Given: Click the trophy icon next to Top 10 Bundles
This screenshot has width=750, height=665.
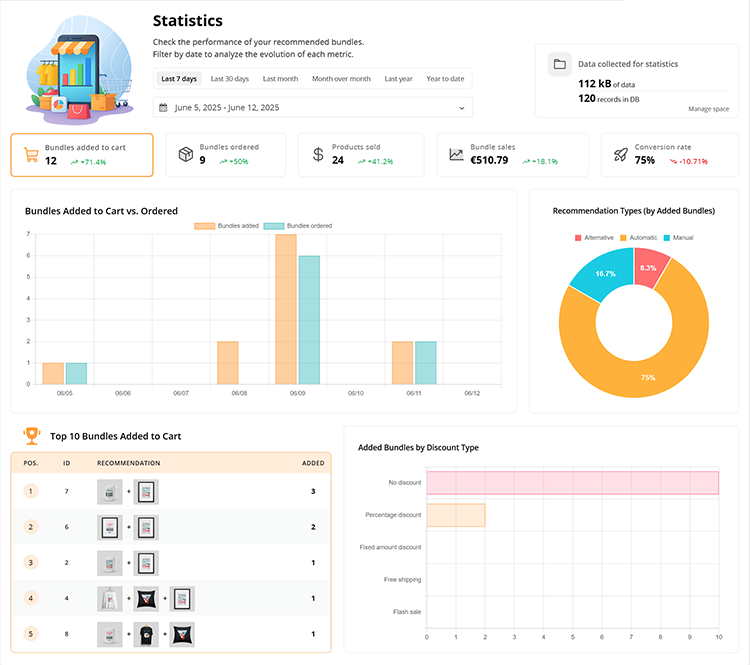Looking at the screenshot, I should 32,436.
